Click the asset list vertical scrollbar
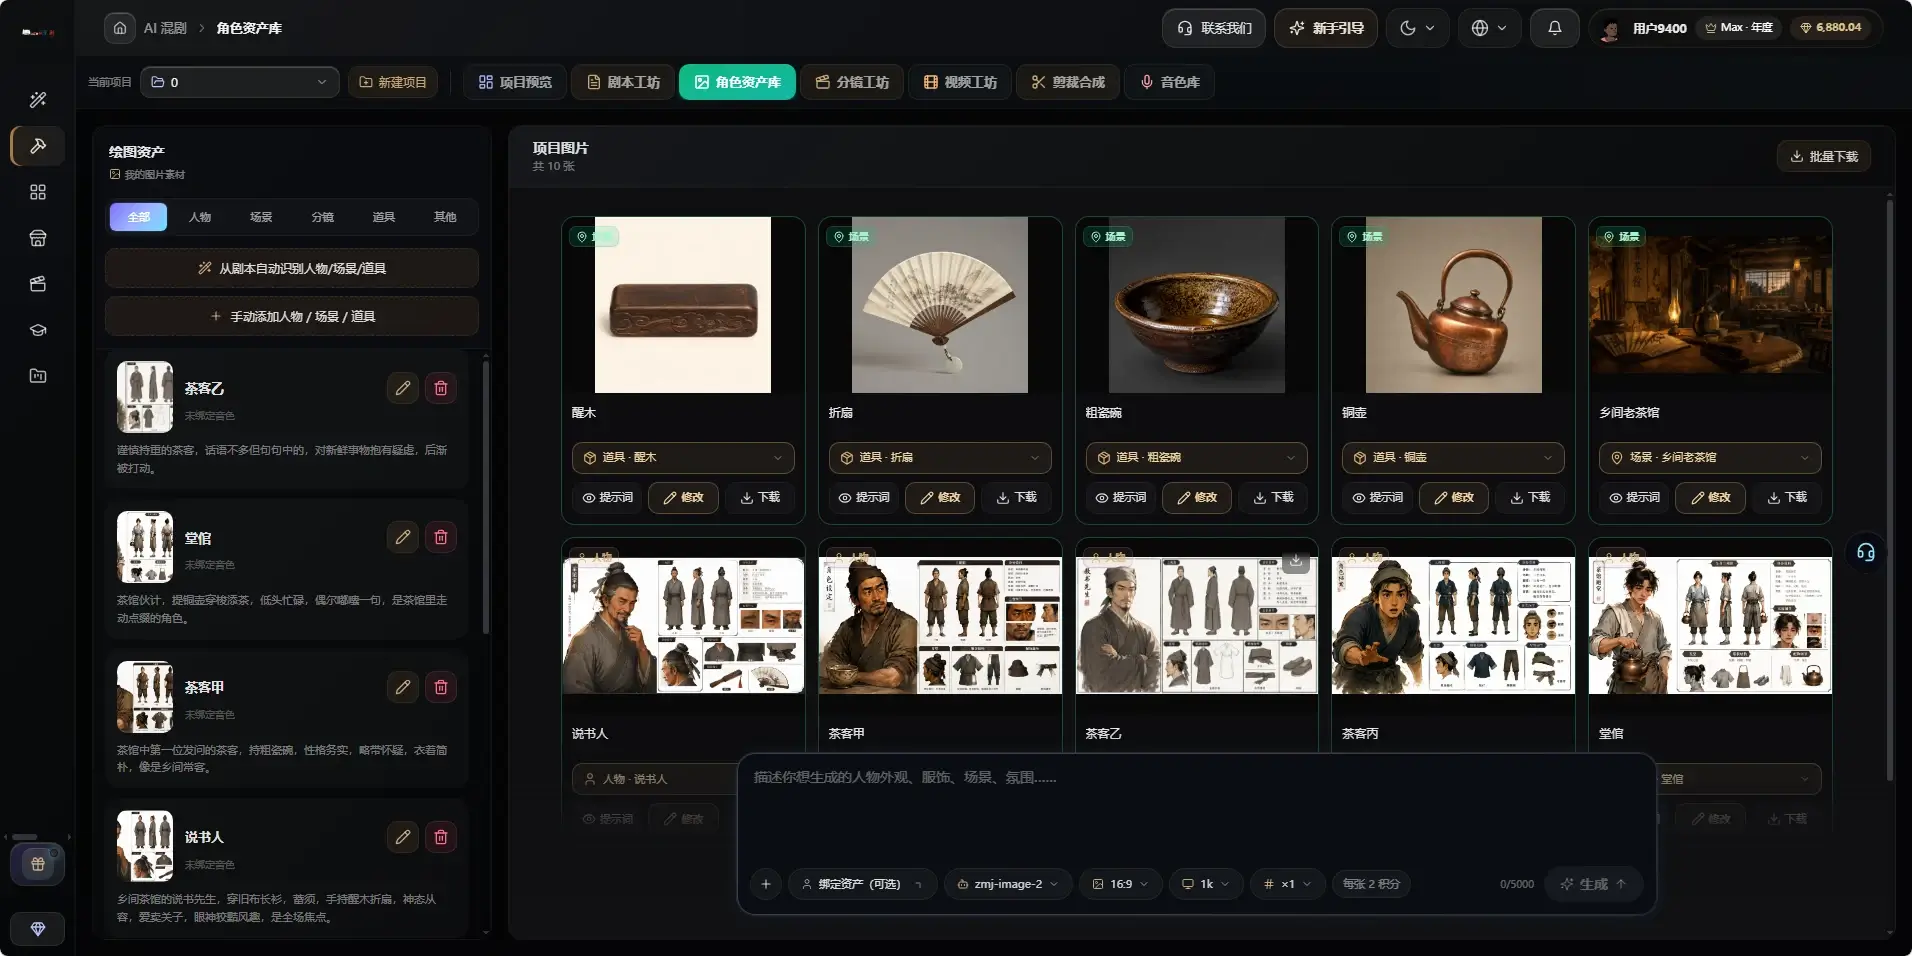The height and width of the screenshot is (956, 1912). pos(486,497)
